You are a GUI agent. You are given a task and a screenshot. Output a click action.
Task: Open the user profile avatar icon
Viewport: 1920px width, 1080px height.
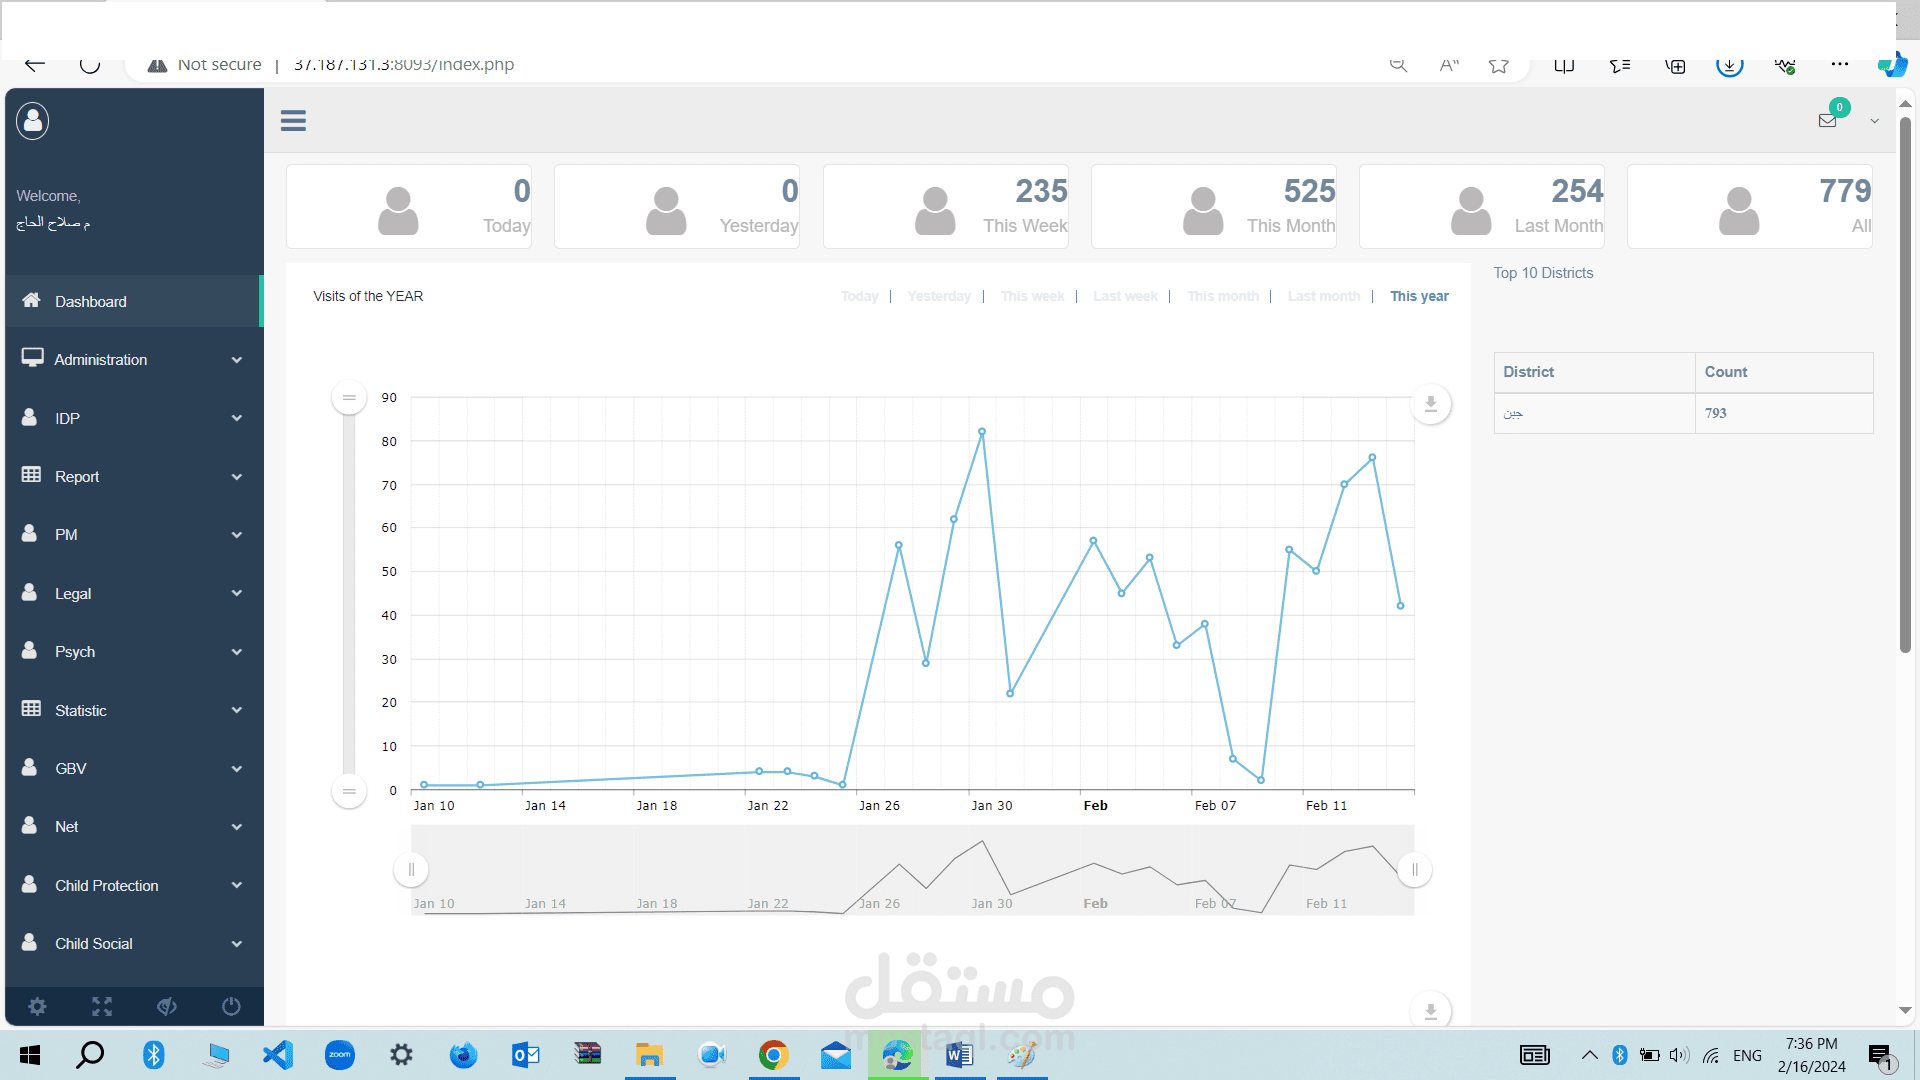click(33, 121)
